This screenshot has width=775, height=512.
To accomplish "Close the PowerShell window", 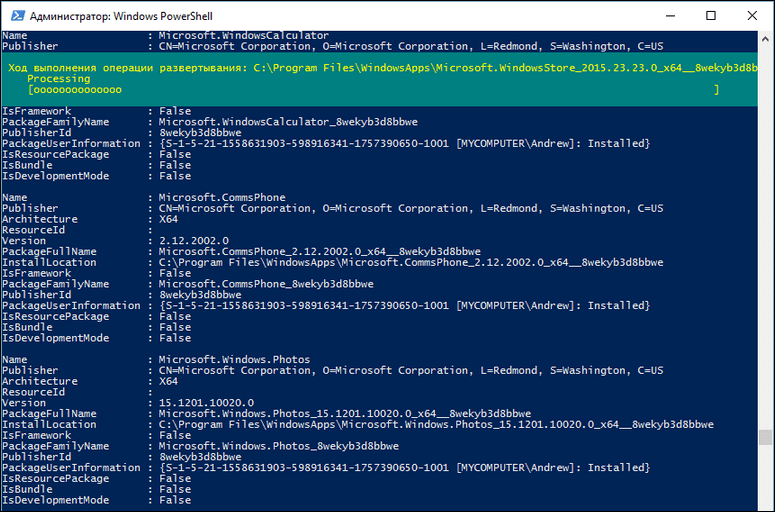I will pos(752,16).
